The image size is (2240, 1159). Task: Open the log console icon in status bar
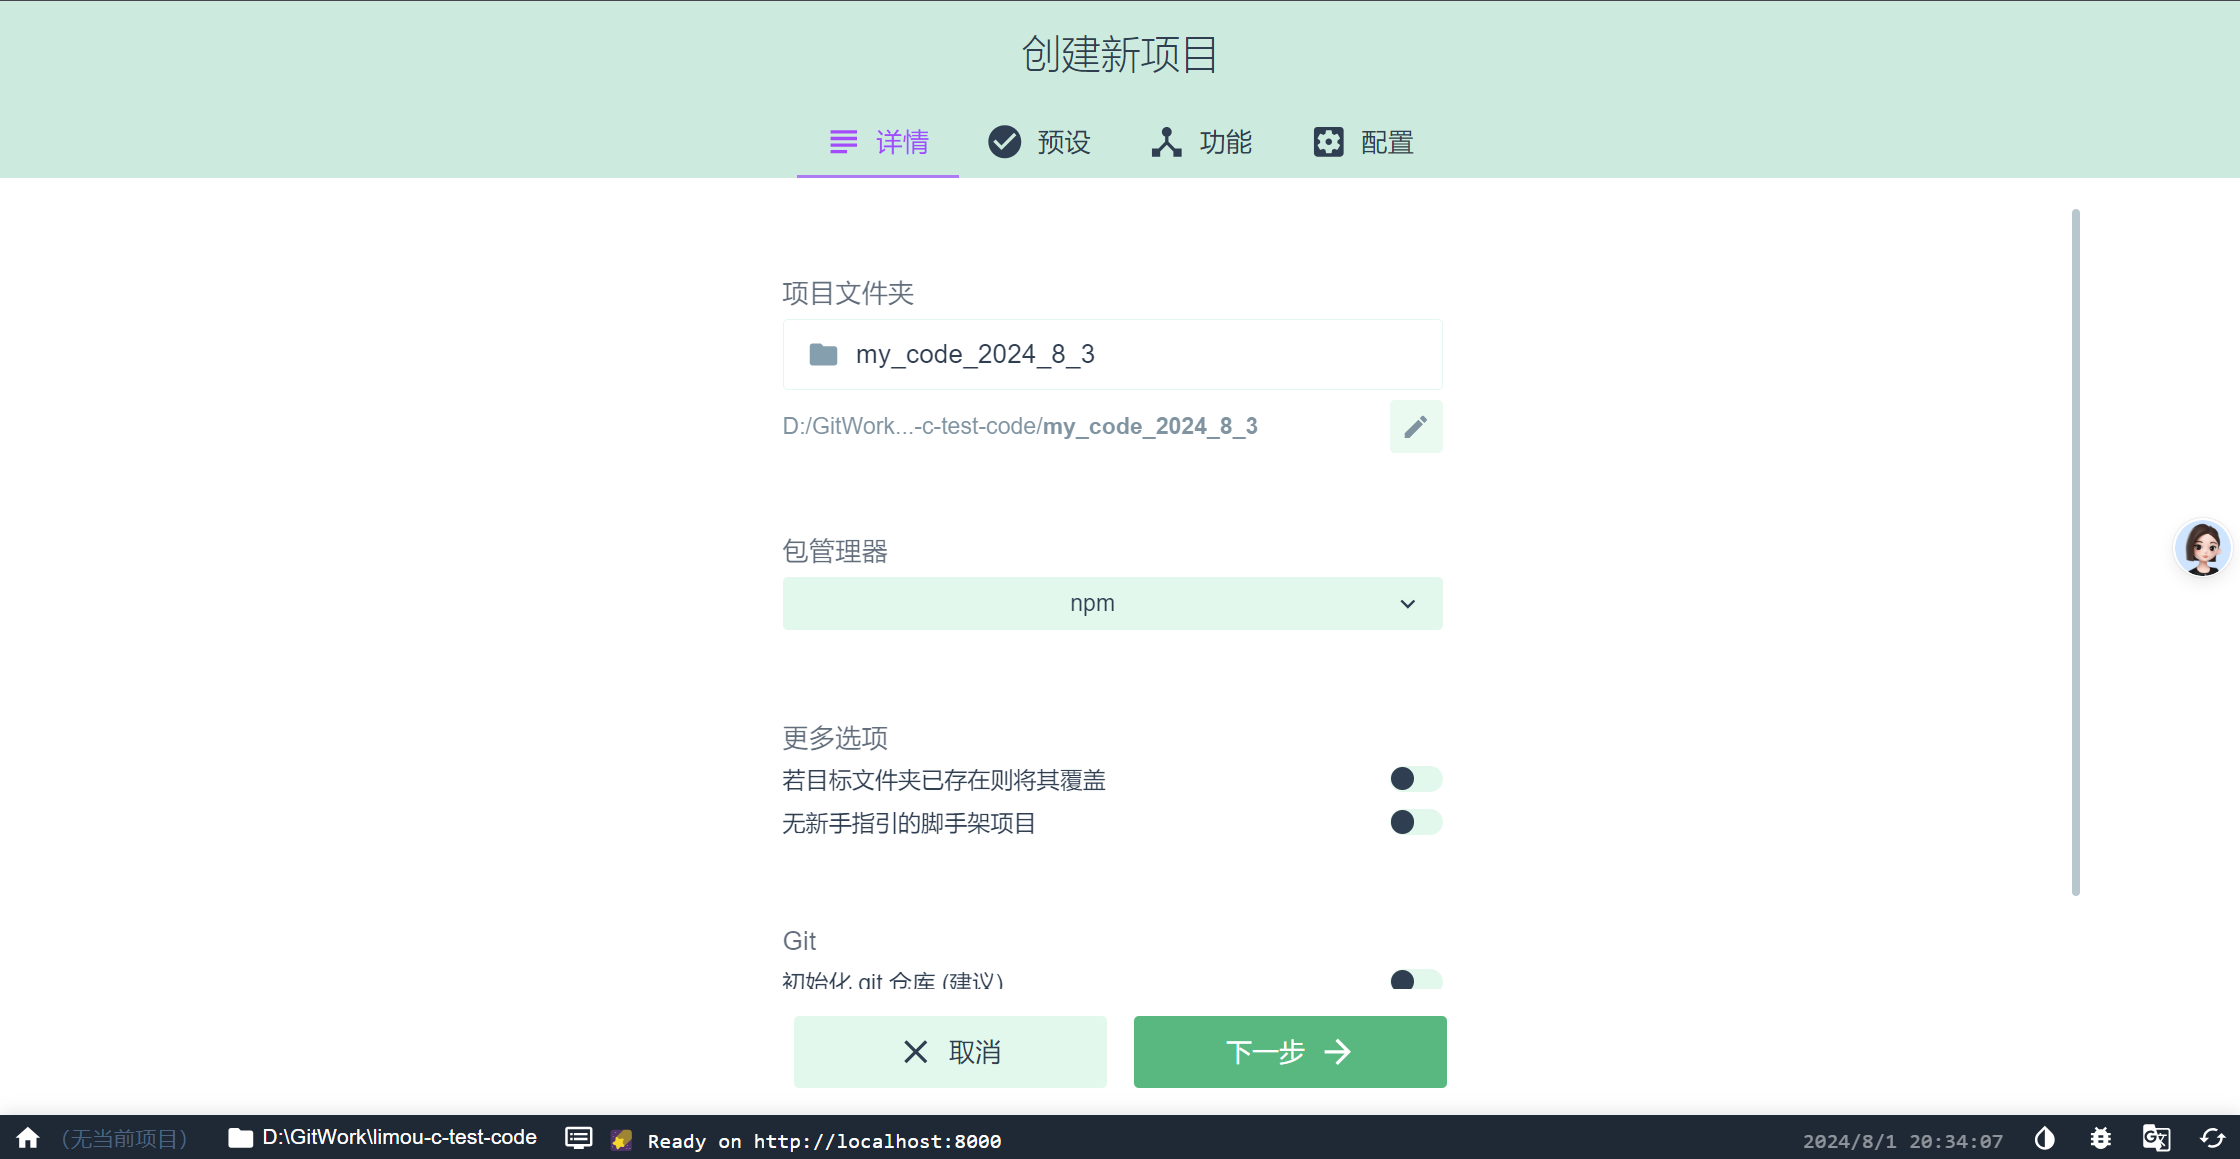578,1138
